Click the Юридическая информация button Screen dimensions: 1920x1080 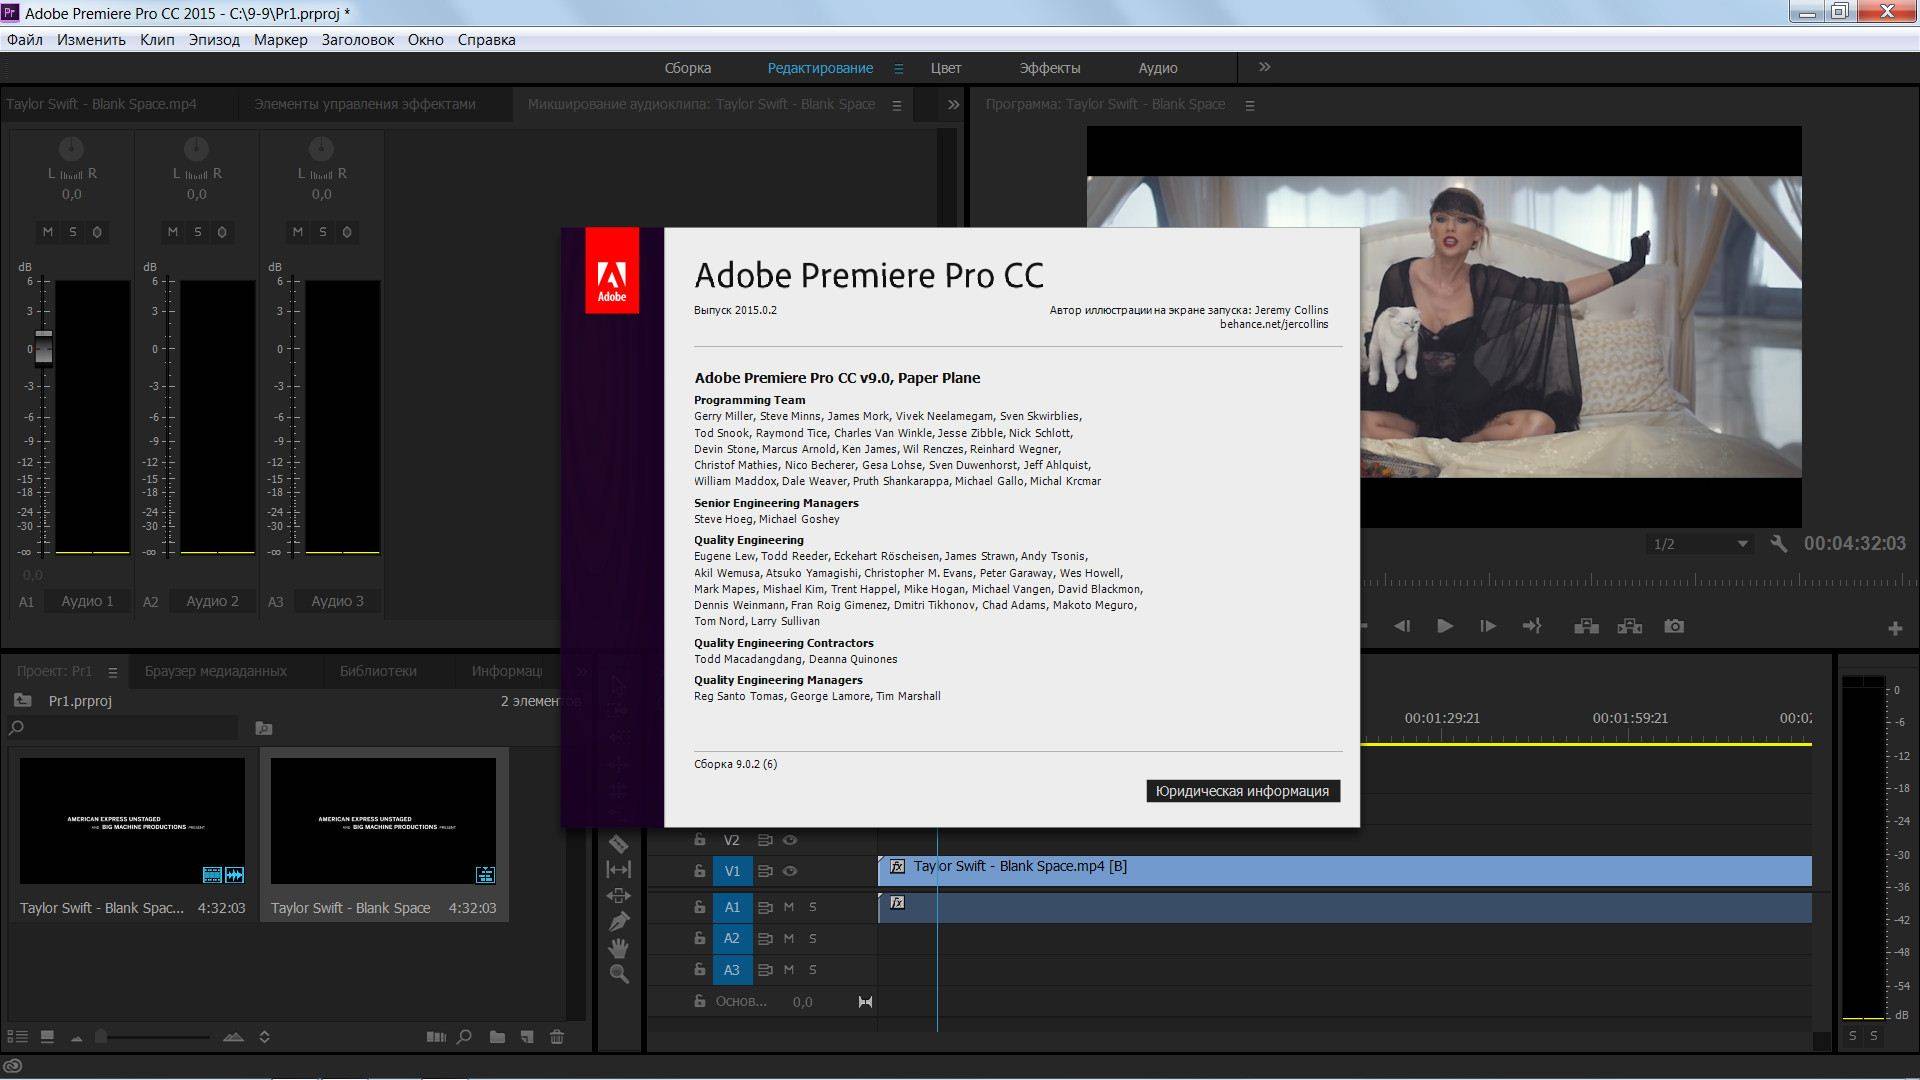tap(1242, 791)
